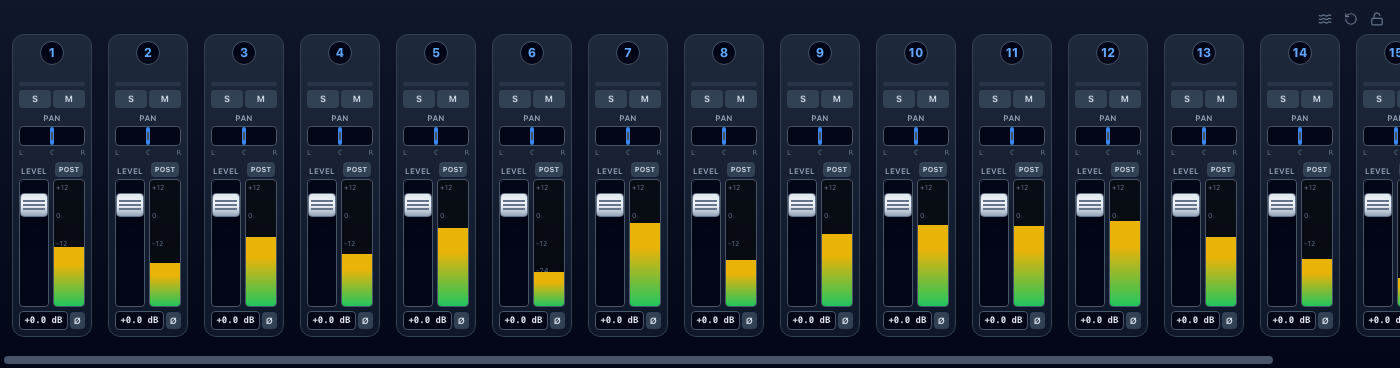Viewport: 1400px width, 368px height.
Task: Toggle POST metering on channel 14
Action: (1317, 170)
